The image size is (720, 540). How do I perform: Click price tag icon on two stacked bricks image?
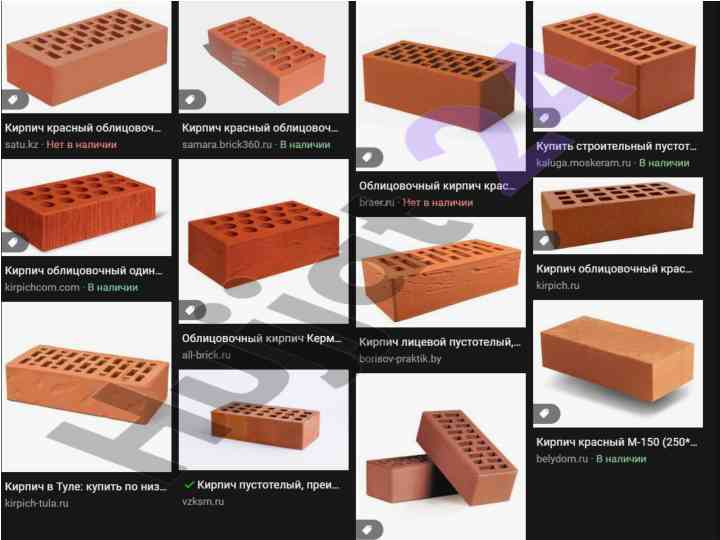tap(368, 529)
